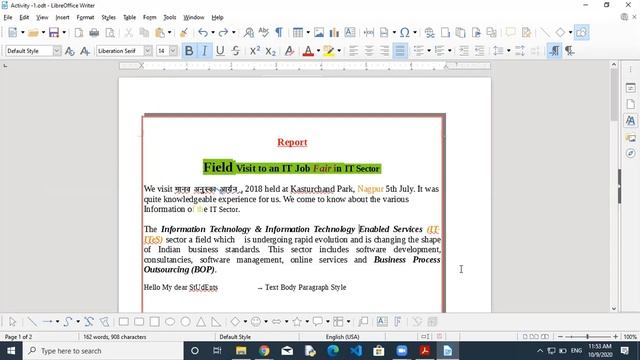Click the Insert Image icon

pyautogui.click(x=319, y=33)
